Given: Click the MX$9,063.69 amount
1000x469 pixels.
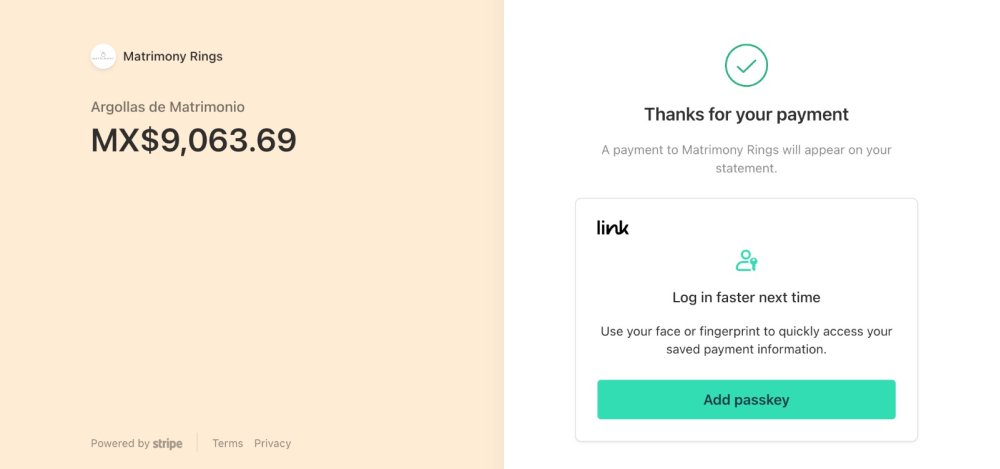Looking at the screenshot, I should tap(194, 140).
